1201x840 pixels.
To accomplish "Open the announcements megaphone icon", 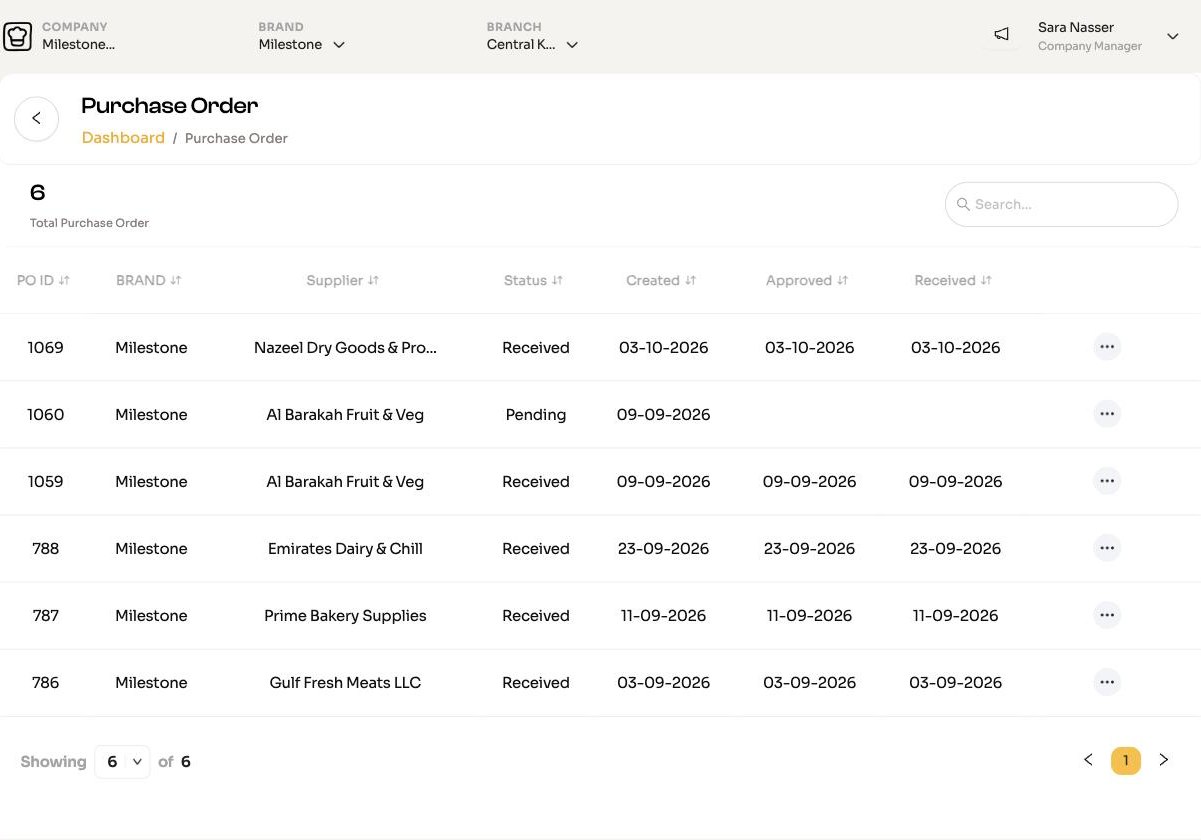I will (x=1001, y=35).
